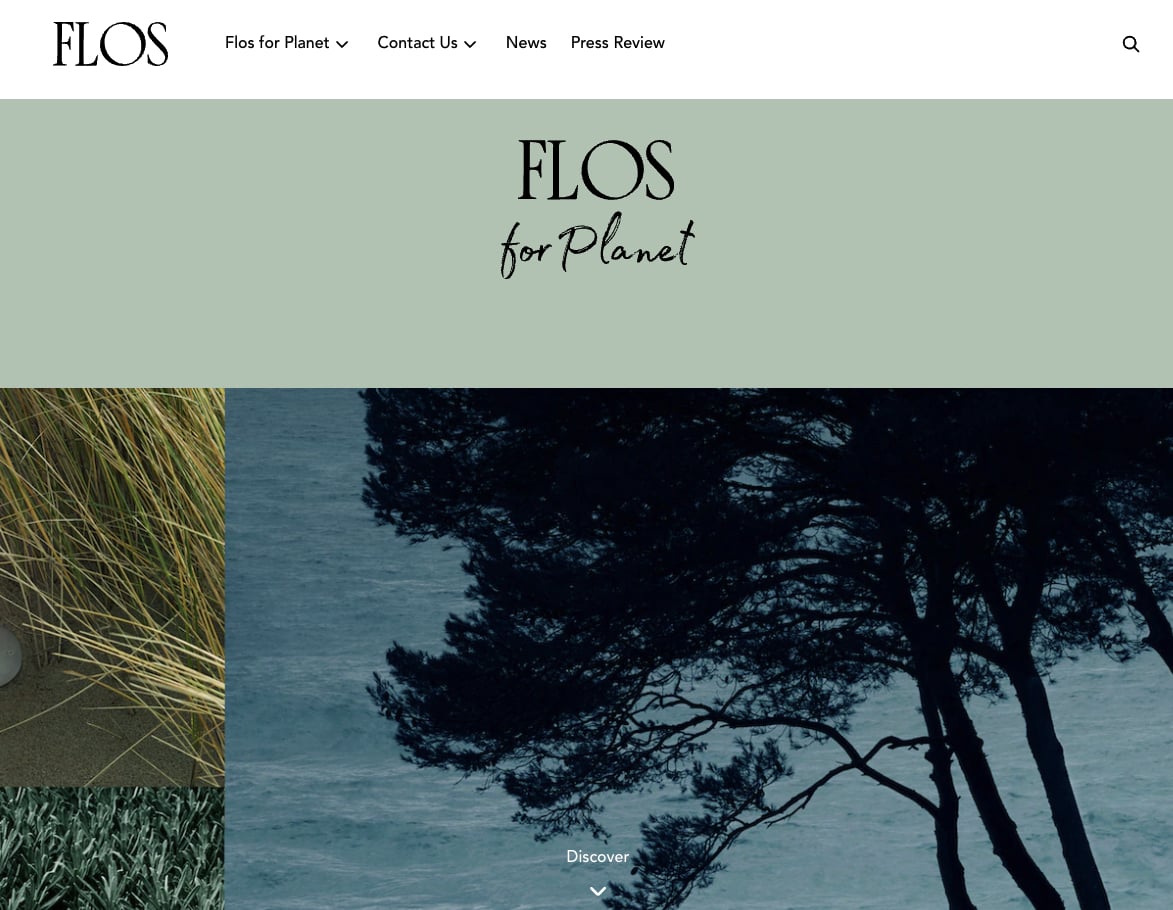Viewport: 1173px width, 910px height.
Task: Click the down chevron below Discover
Action: point(598,891)
